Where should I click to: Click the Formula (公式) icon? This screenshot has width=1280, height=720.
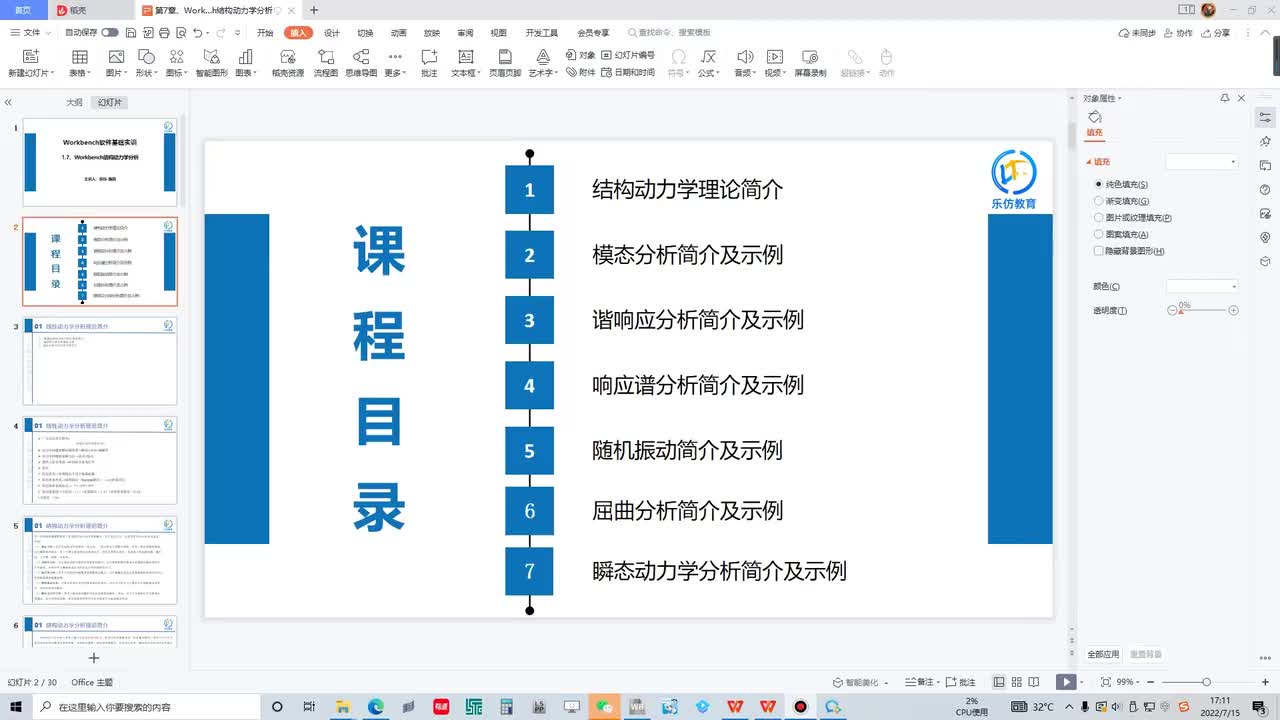coord(708,57)
